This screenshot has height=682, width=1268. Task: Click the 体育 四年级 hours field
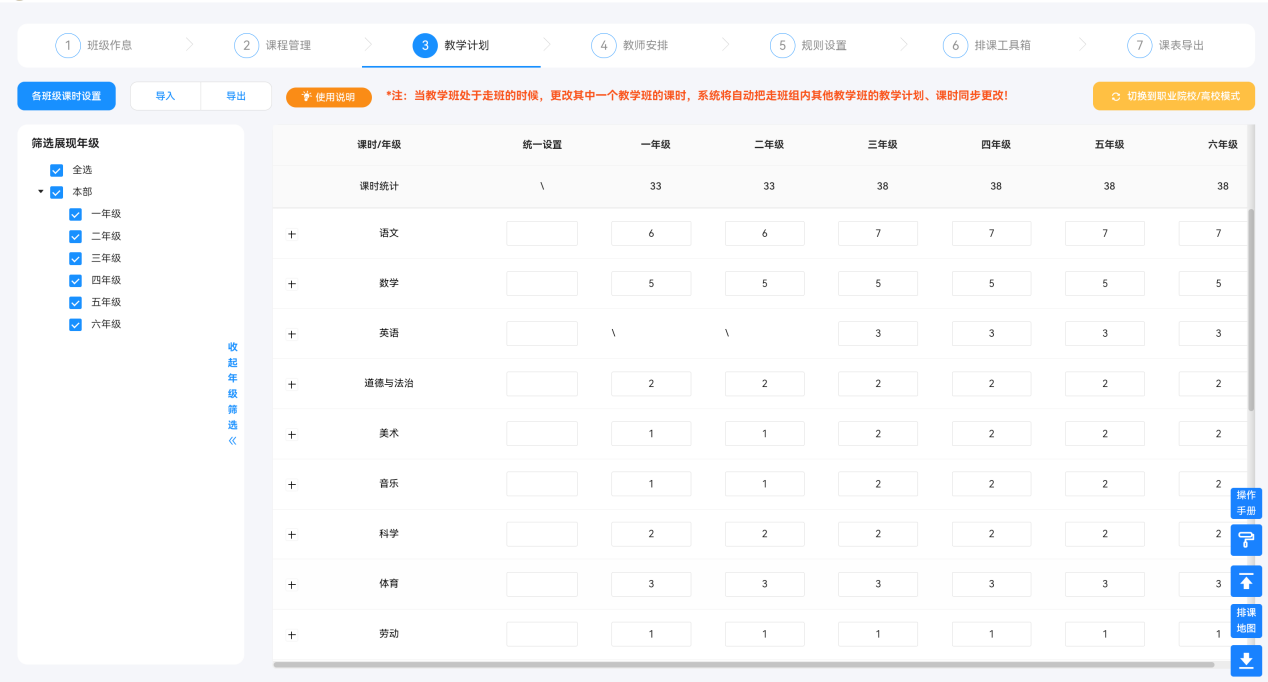[992, 583]
